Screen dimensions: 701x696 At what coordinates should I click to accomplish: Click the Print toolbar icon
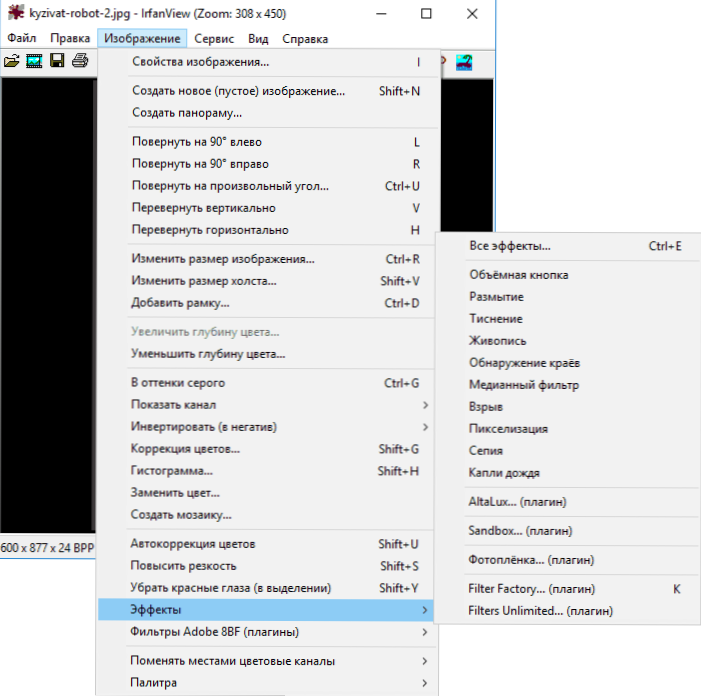pos(80,60)
